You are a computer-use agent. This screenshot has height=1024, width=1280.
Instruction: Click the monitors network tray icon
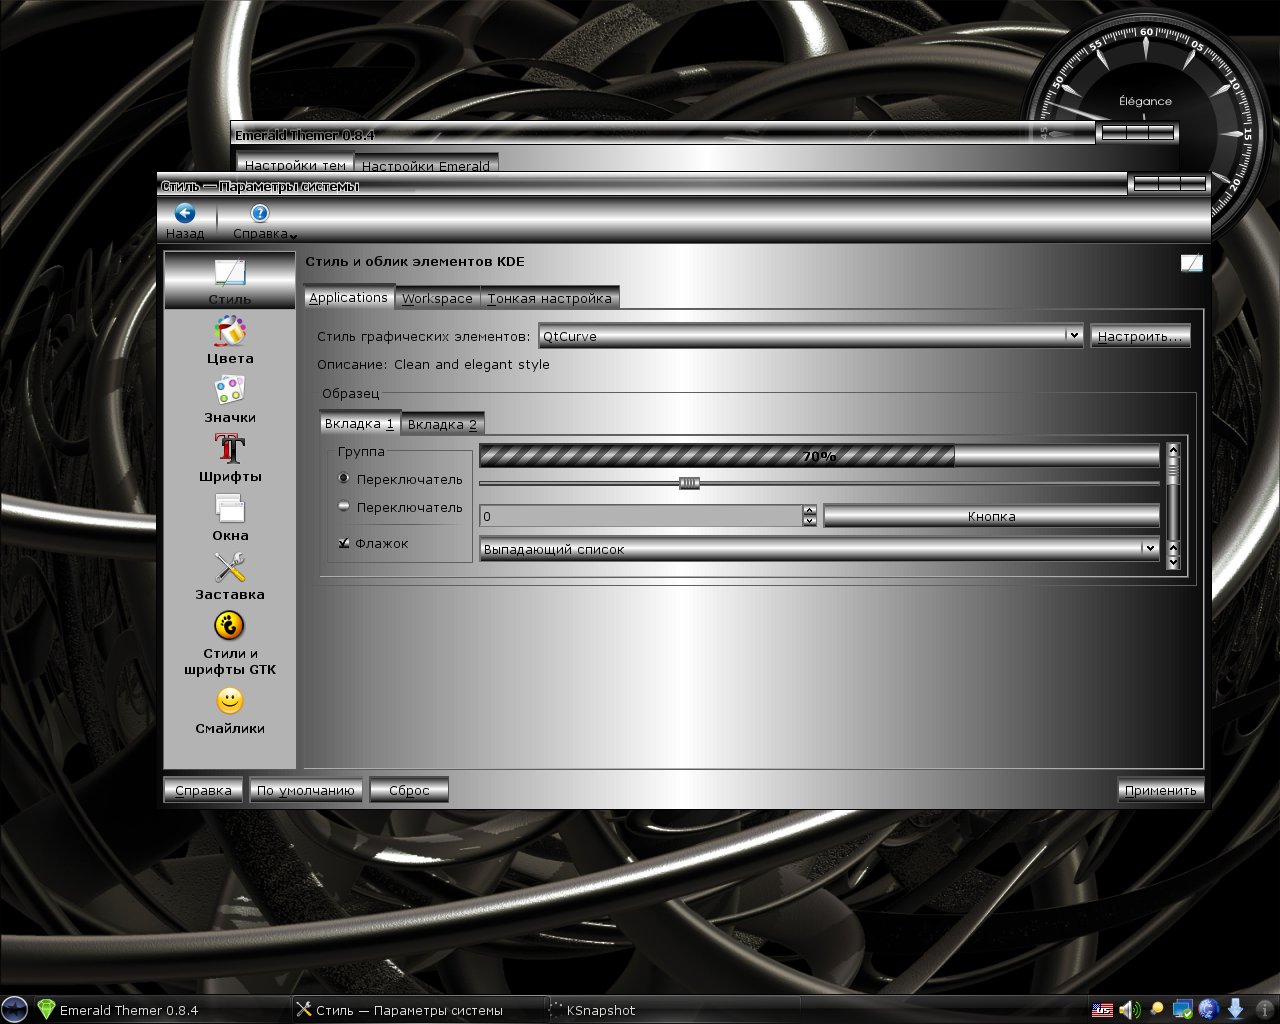pos(1183,1009)
